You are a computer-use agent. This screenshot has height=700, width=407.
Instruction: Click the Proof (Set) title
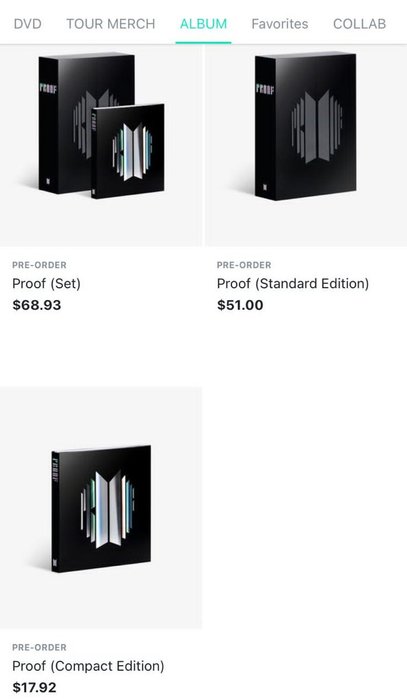[46, 283]
